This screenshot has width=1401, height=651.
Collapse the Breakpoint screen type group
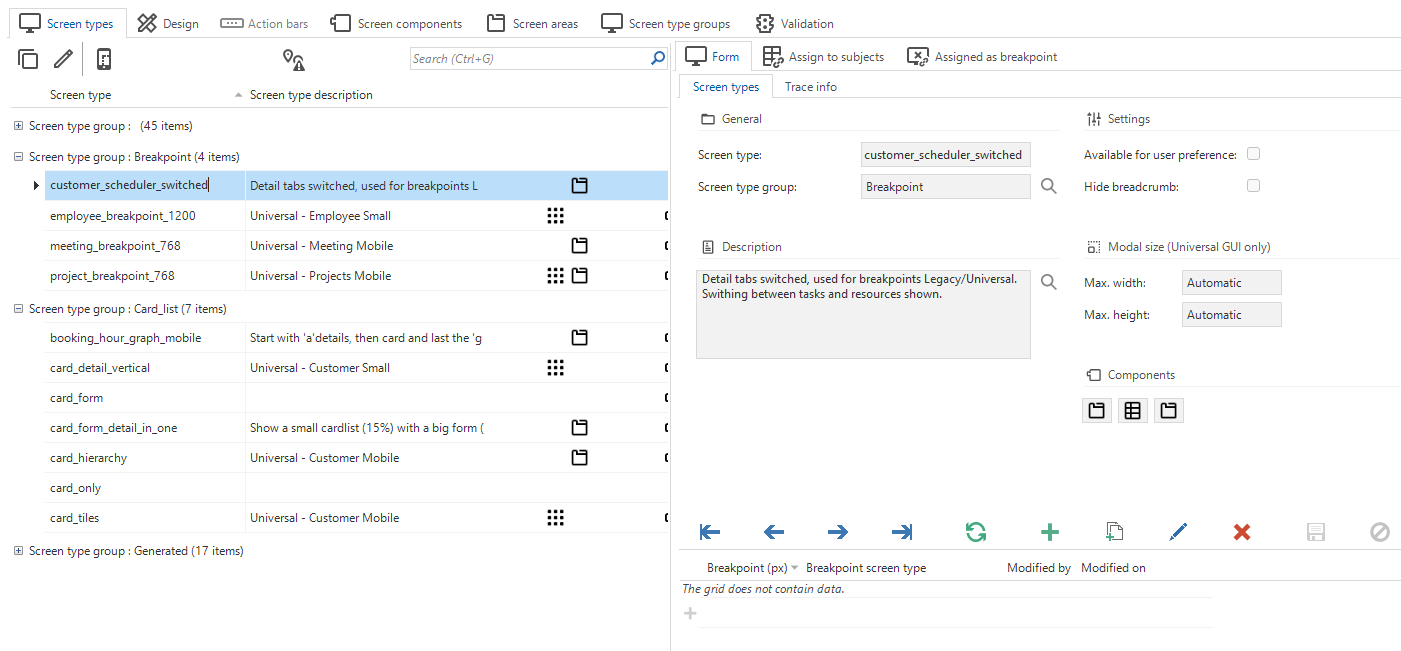tap(19, 157)
